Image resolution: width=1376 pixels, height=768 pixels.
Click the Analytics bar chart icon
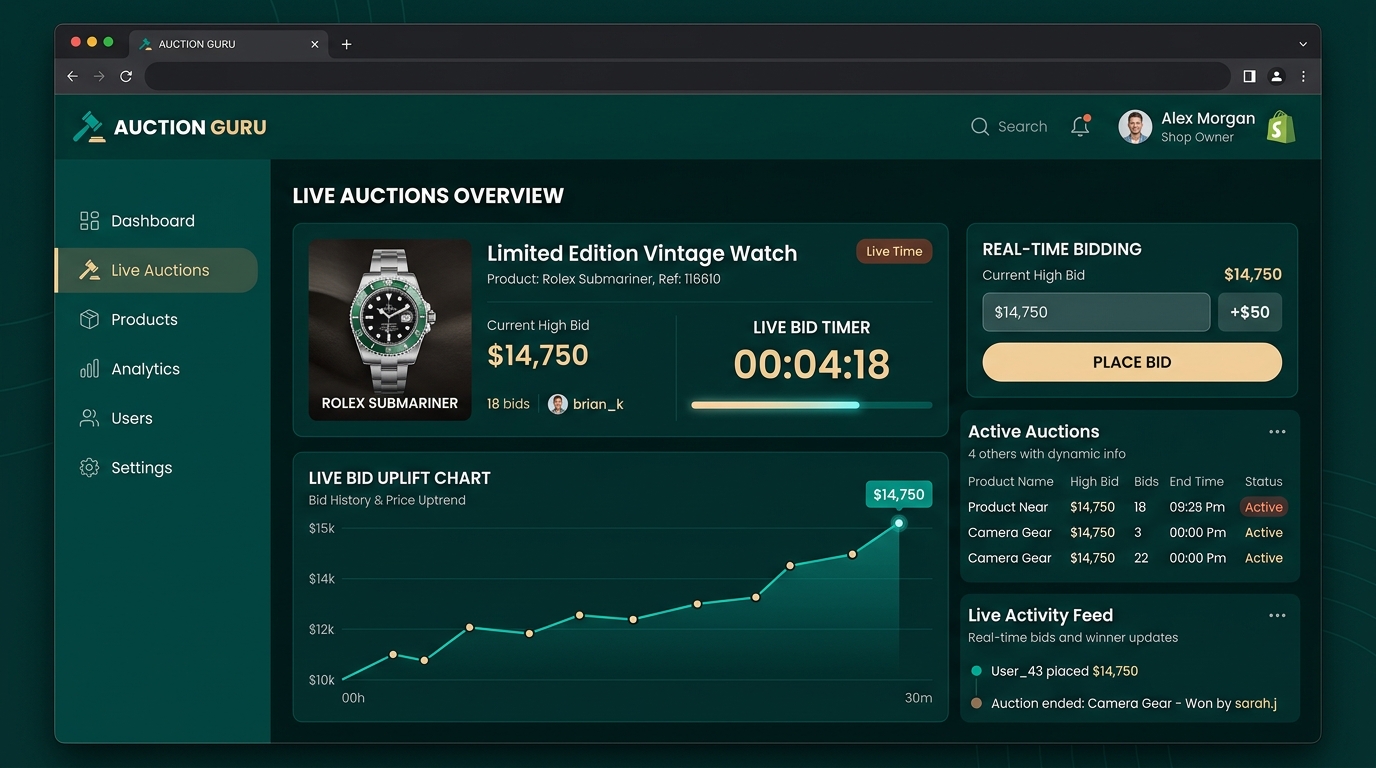click(x=90, y=369)
